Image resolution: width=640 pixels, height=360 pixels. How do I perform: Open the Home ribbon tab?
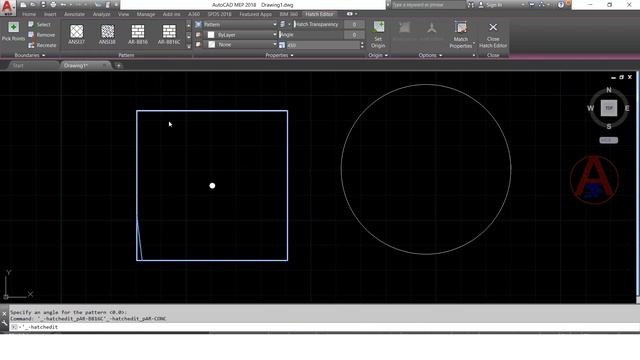tap(29, 14)
